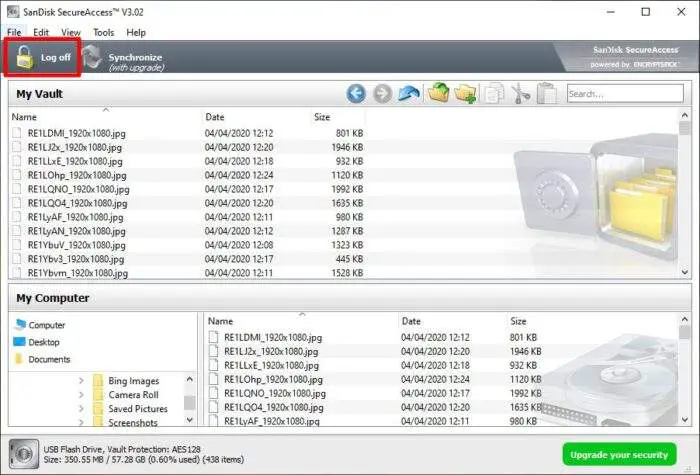700x475 pixels.
Task: Click the vault safe icon in status bar
Action: 24,454
